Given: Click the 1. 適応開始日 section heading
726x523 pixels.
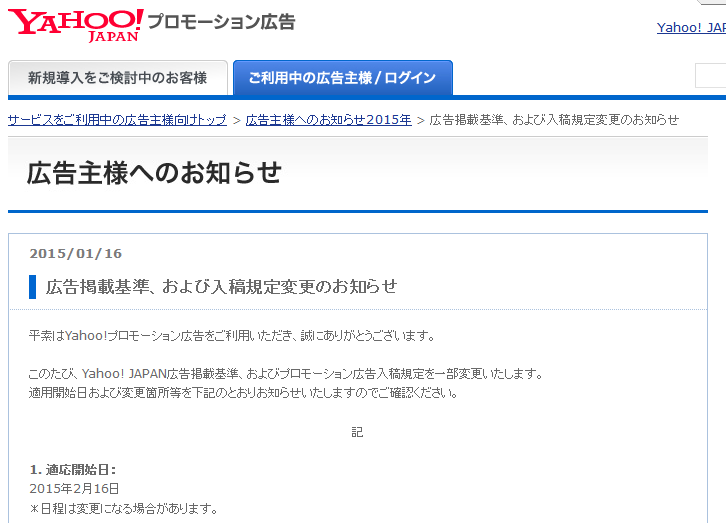Looking at the screenshot, I should click(73, 469).
